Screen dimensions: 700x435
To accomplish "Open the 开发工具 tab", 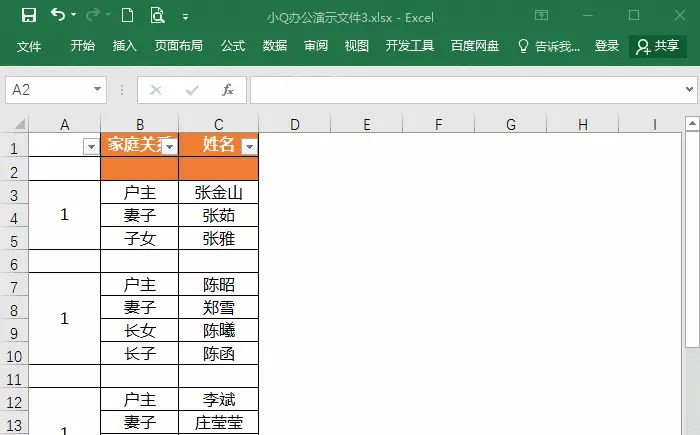I will (x=410, y=46).
